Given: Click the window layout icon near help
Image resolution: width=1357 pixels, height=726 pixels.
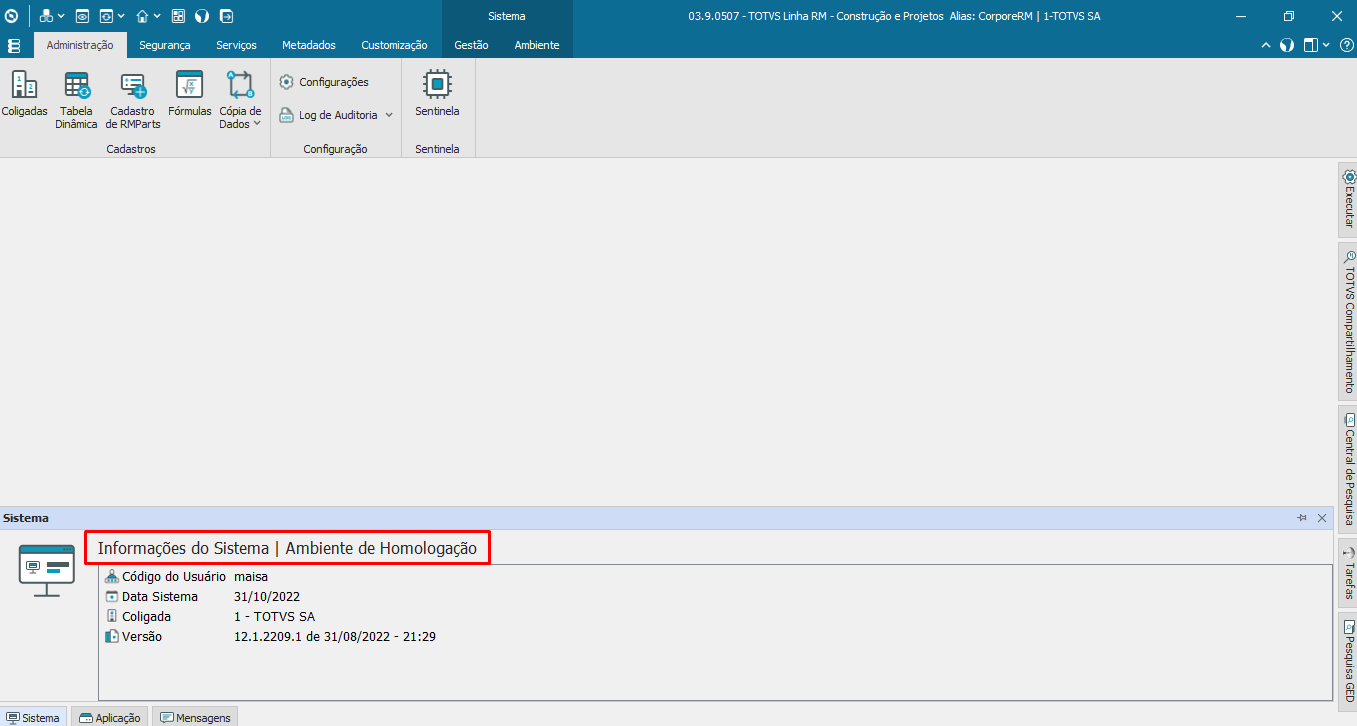Looking at the screenshot, I should click(1310, 45).
